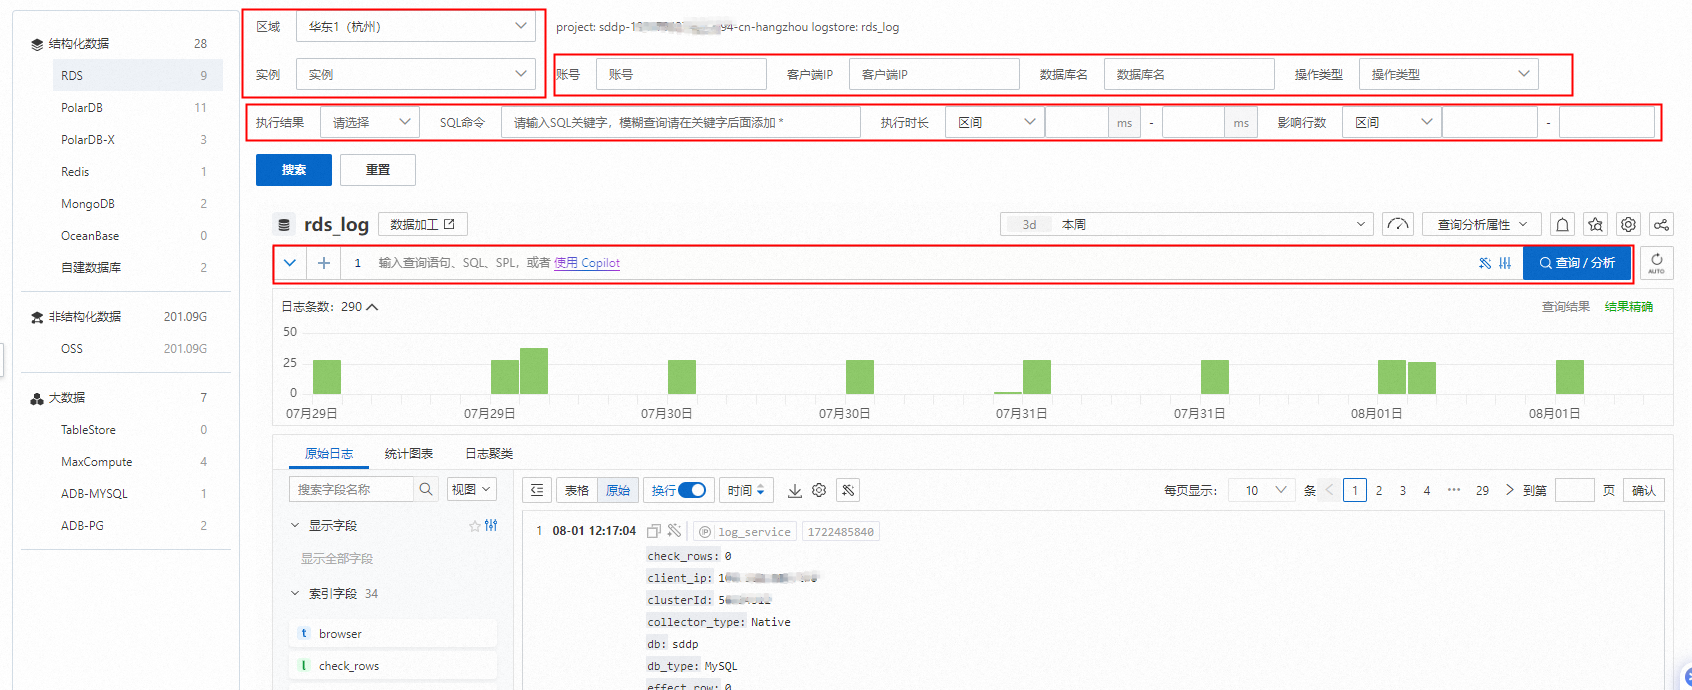Click the 非结构化数据 icon

[37, 317]
